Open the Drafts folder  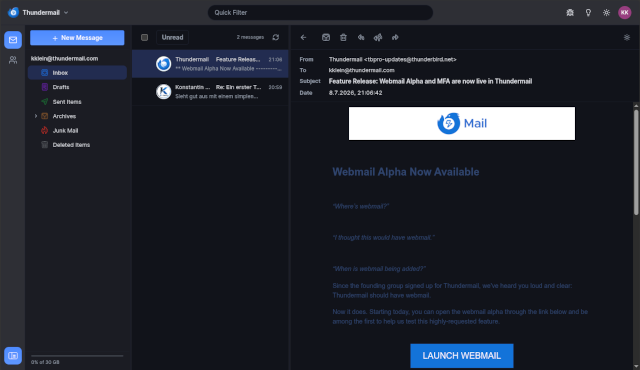tap(77, 87)
